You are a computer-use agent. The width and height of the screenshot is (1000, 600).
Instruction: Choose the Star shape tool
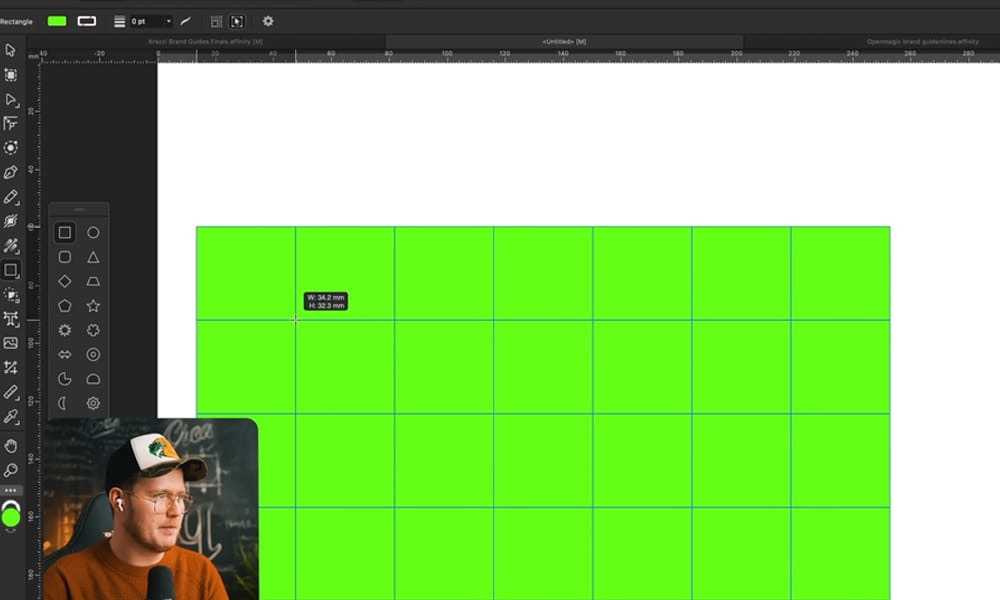tap(92, 306)
